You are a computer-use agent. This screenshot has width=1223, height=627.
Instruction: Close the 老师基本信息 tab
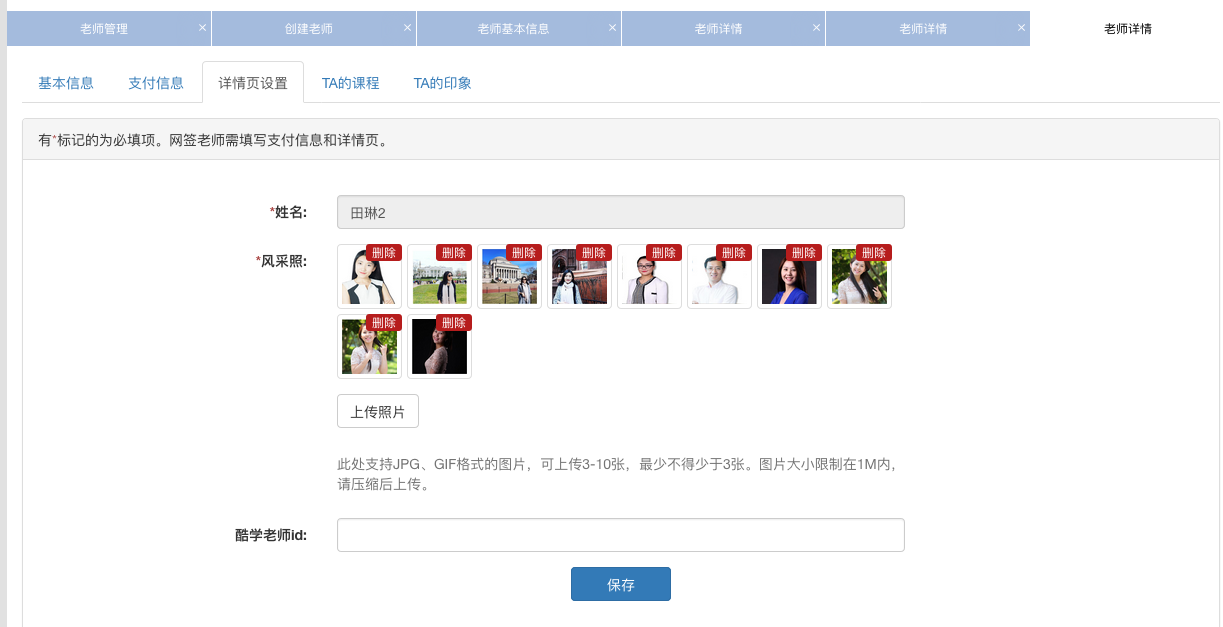click(612, 28)
